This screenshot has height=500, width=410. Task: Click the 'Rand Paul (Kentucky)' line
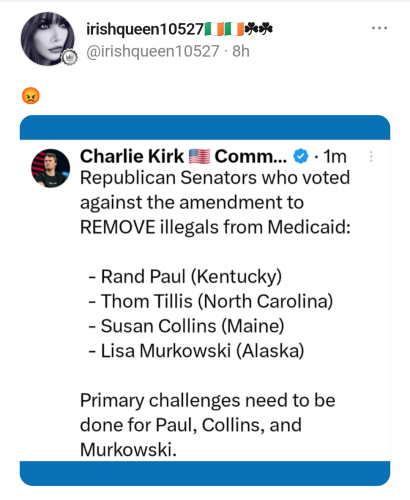coord(185,276)
